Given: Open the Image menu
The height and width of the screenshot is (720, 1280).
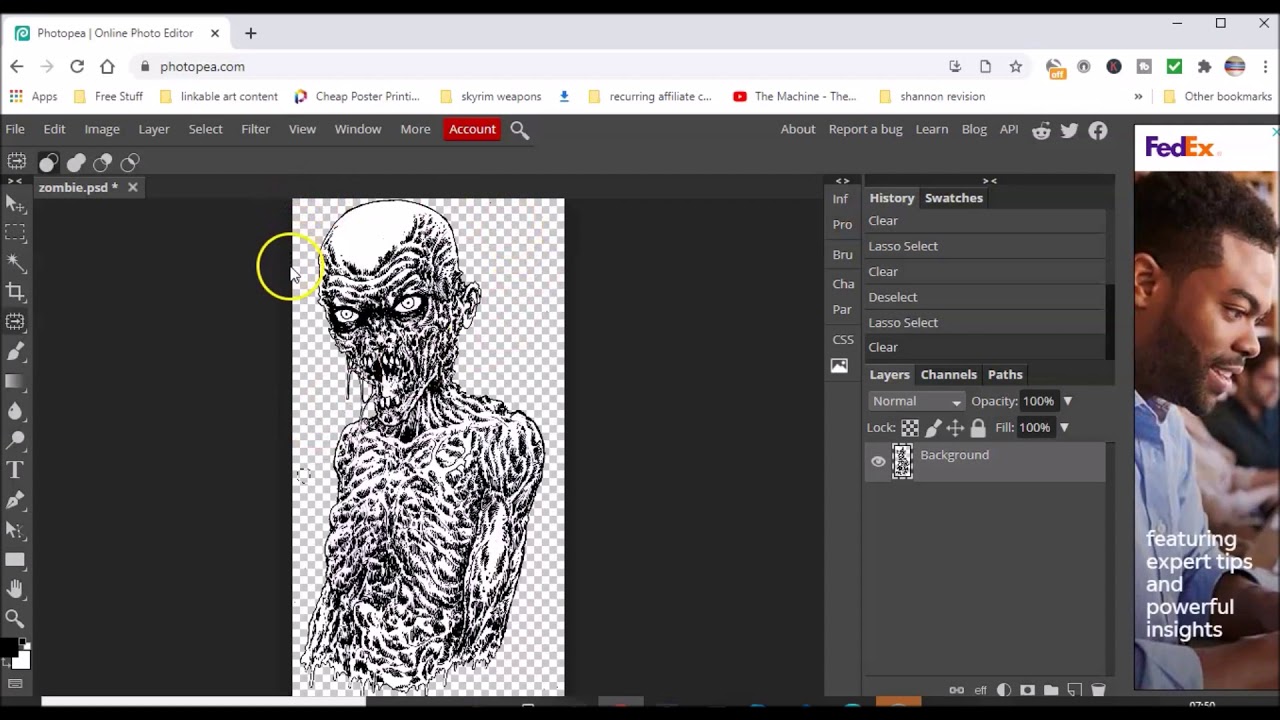Looking at the screenshot, I should [x=102, y=129].
